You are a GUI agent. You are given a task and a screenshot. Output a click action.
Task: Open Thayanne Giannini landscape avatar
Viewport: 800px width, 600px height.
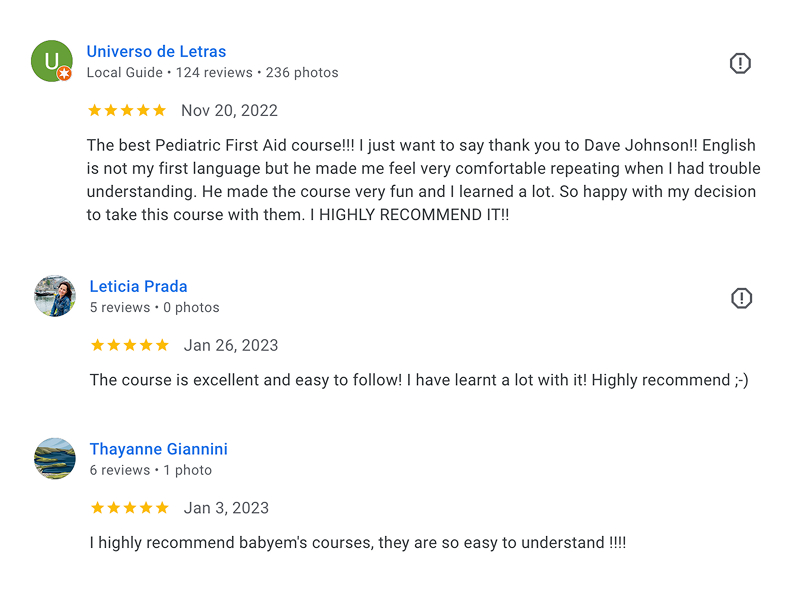(55, 458)
